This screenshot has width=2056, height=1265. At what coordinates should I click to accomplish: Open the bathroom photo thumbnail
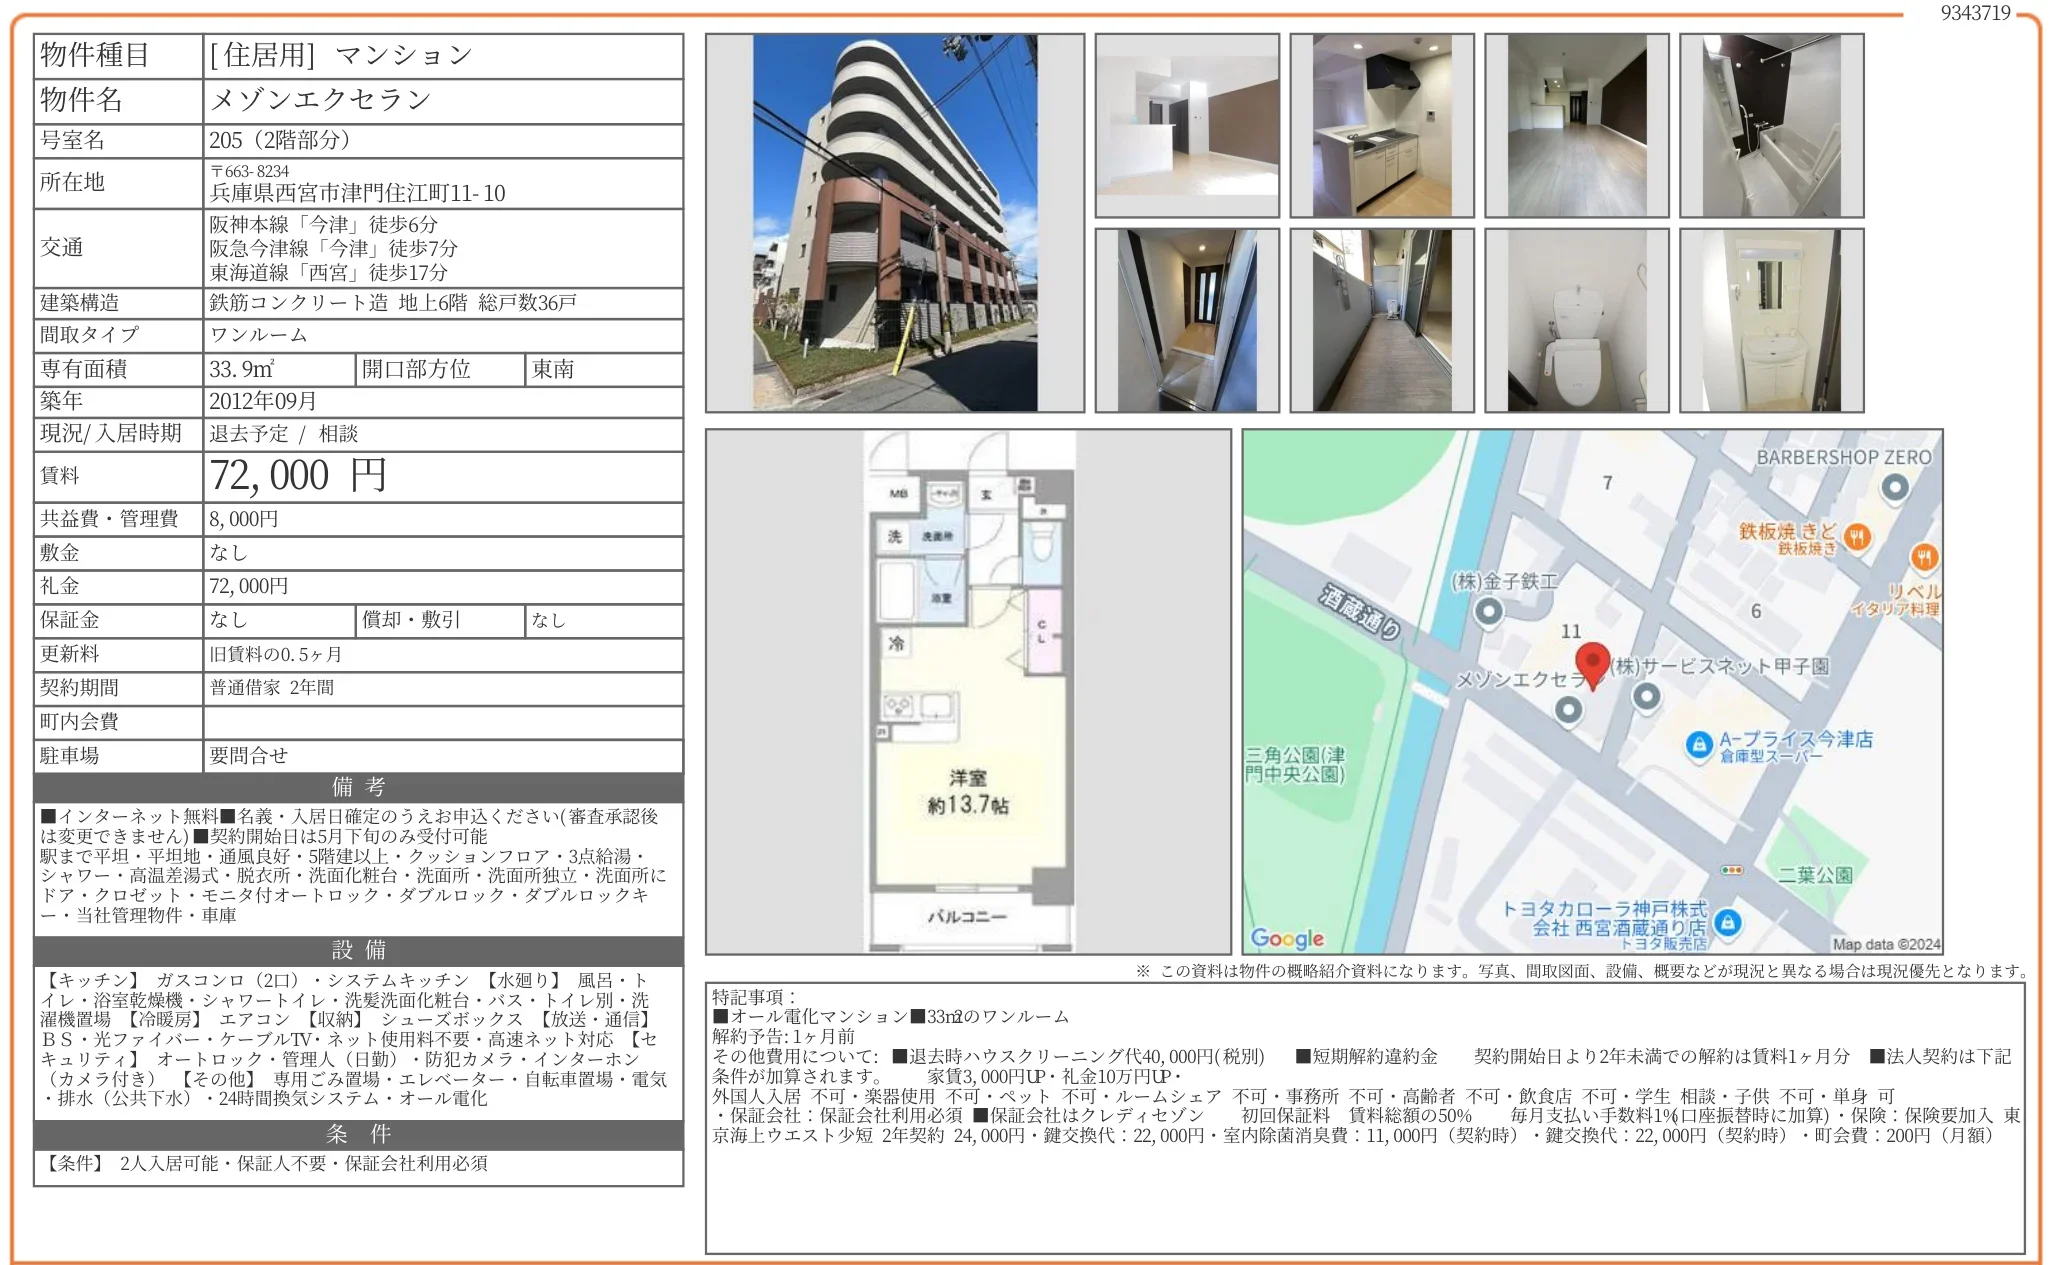[1771, 126]
